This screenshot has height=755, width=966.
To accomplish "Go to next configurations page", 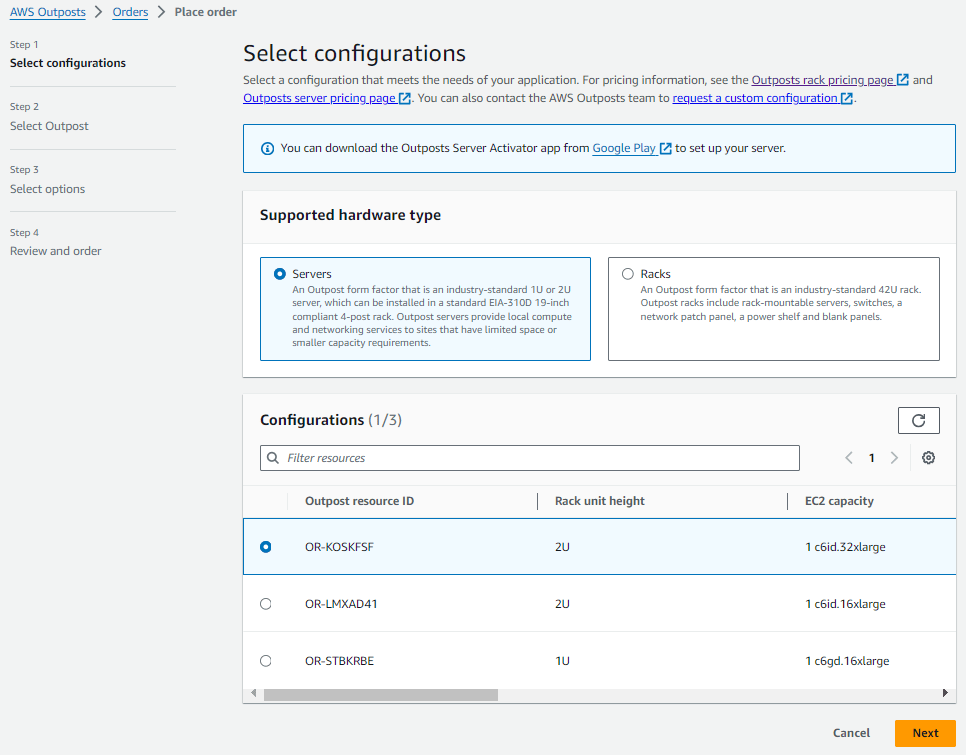I will [x=894, y=457].
